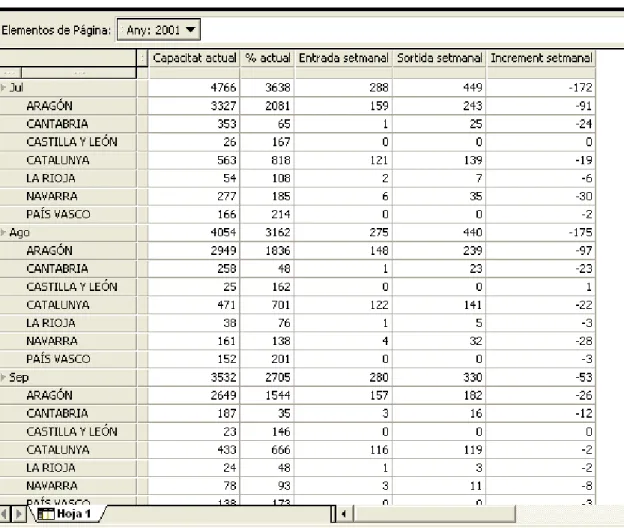Click Jul total sortida cell 449
This screenshot has width=624, height=528.
(x=439, y=88)
